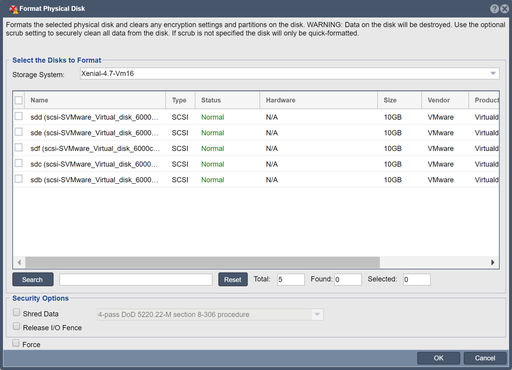This screenshot has width=512, height=370.
Task: Sort by the Name column header
Action: (x=95, y=100)
